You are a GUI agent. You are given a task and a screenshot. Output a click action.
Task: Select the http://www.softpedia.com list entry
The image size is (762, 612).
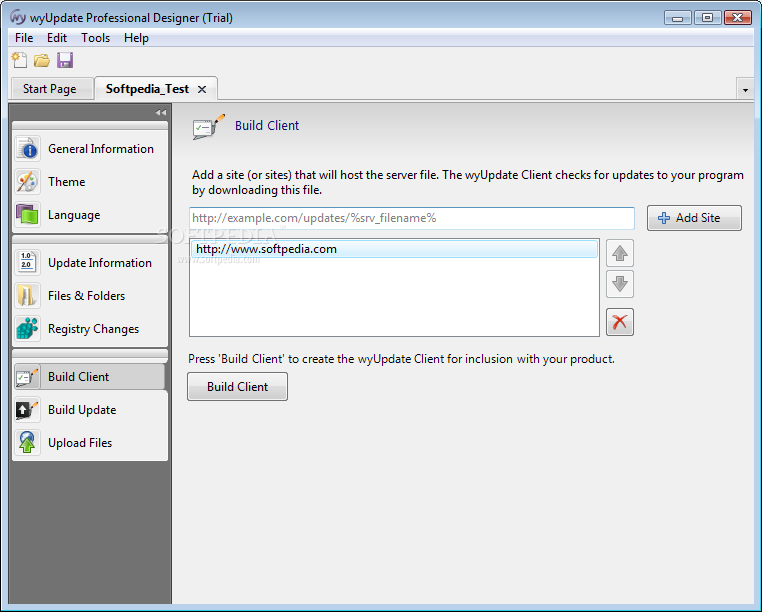(x=394, y=249)
